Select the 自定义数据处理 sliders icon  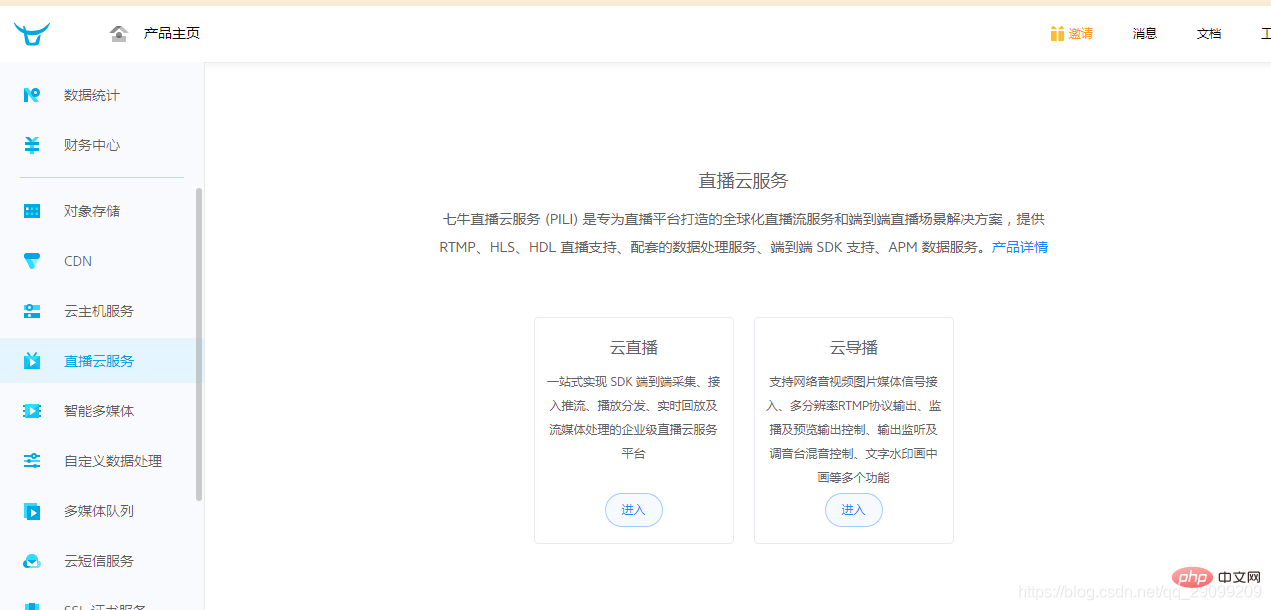pyautogui.click(x=31, y=460)
